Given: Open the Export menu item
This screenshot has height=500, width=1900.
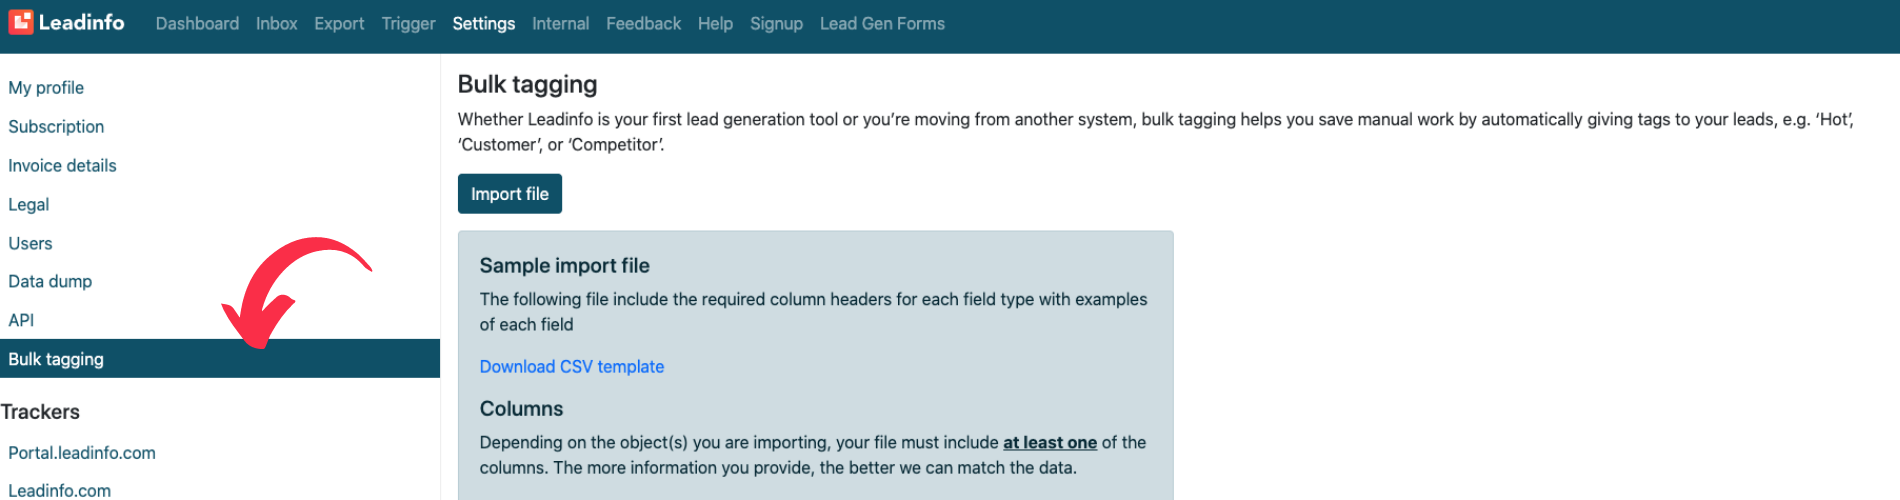Looking at the screenshot, I should click(339, 23).
